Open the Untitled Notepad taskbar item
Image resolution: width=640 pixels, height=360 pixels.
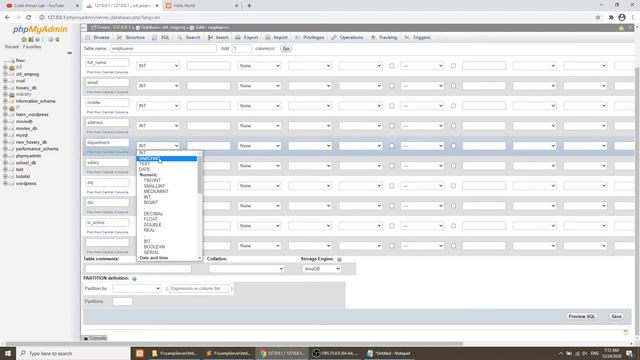coord(389,353)
